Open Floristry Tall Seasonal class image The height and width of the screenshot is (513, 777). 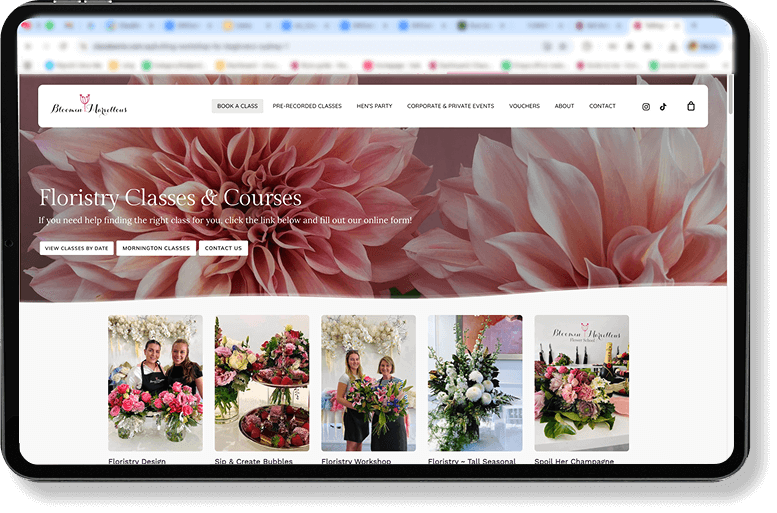click(x=475, y=383)
